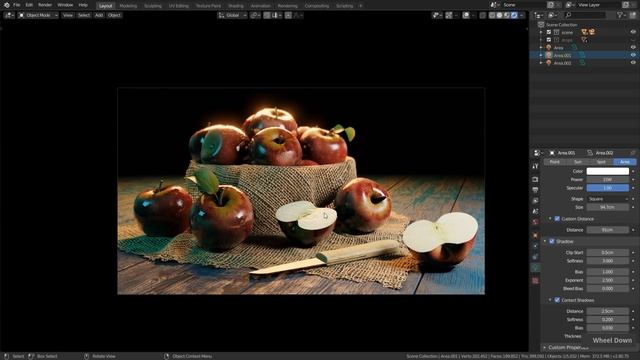Toggle the Shadow checkbox

(552, 241)
